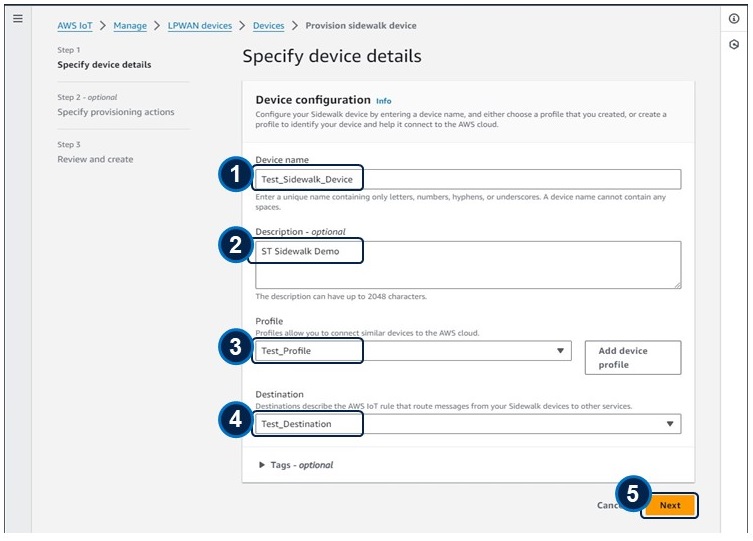Open the Destination dropdown

click(468, 424)
